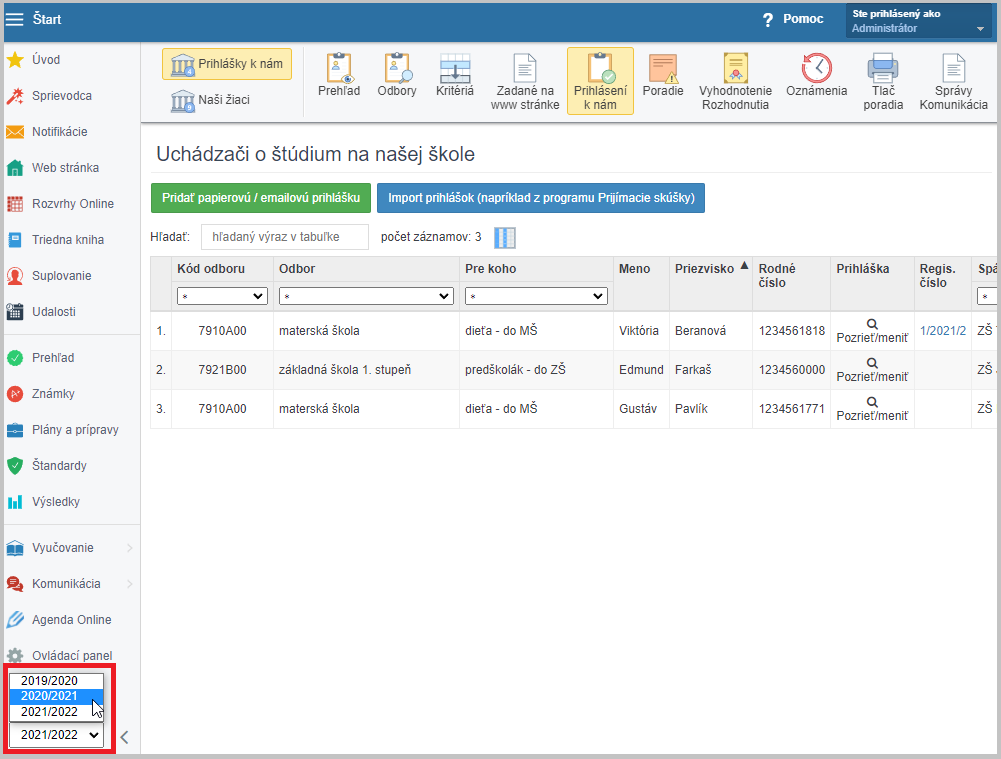The width and height of the screenshot is (1001, 759).
Task: Expand the Vyučovanie submenu arrow
Action: coord(130,548)
